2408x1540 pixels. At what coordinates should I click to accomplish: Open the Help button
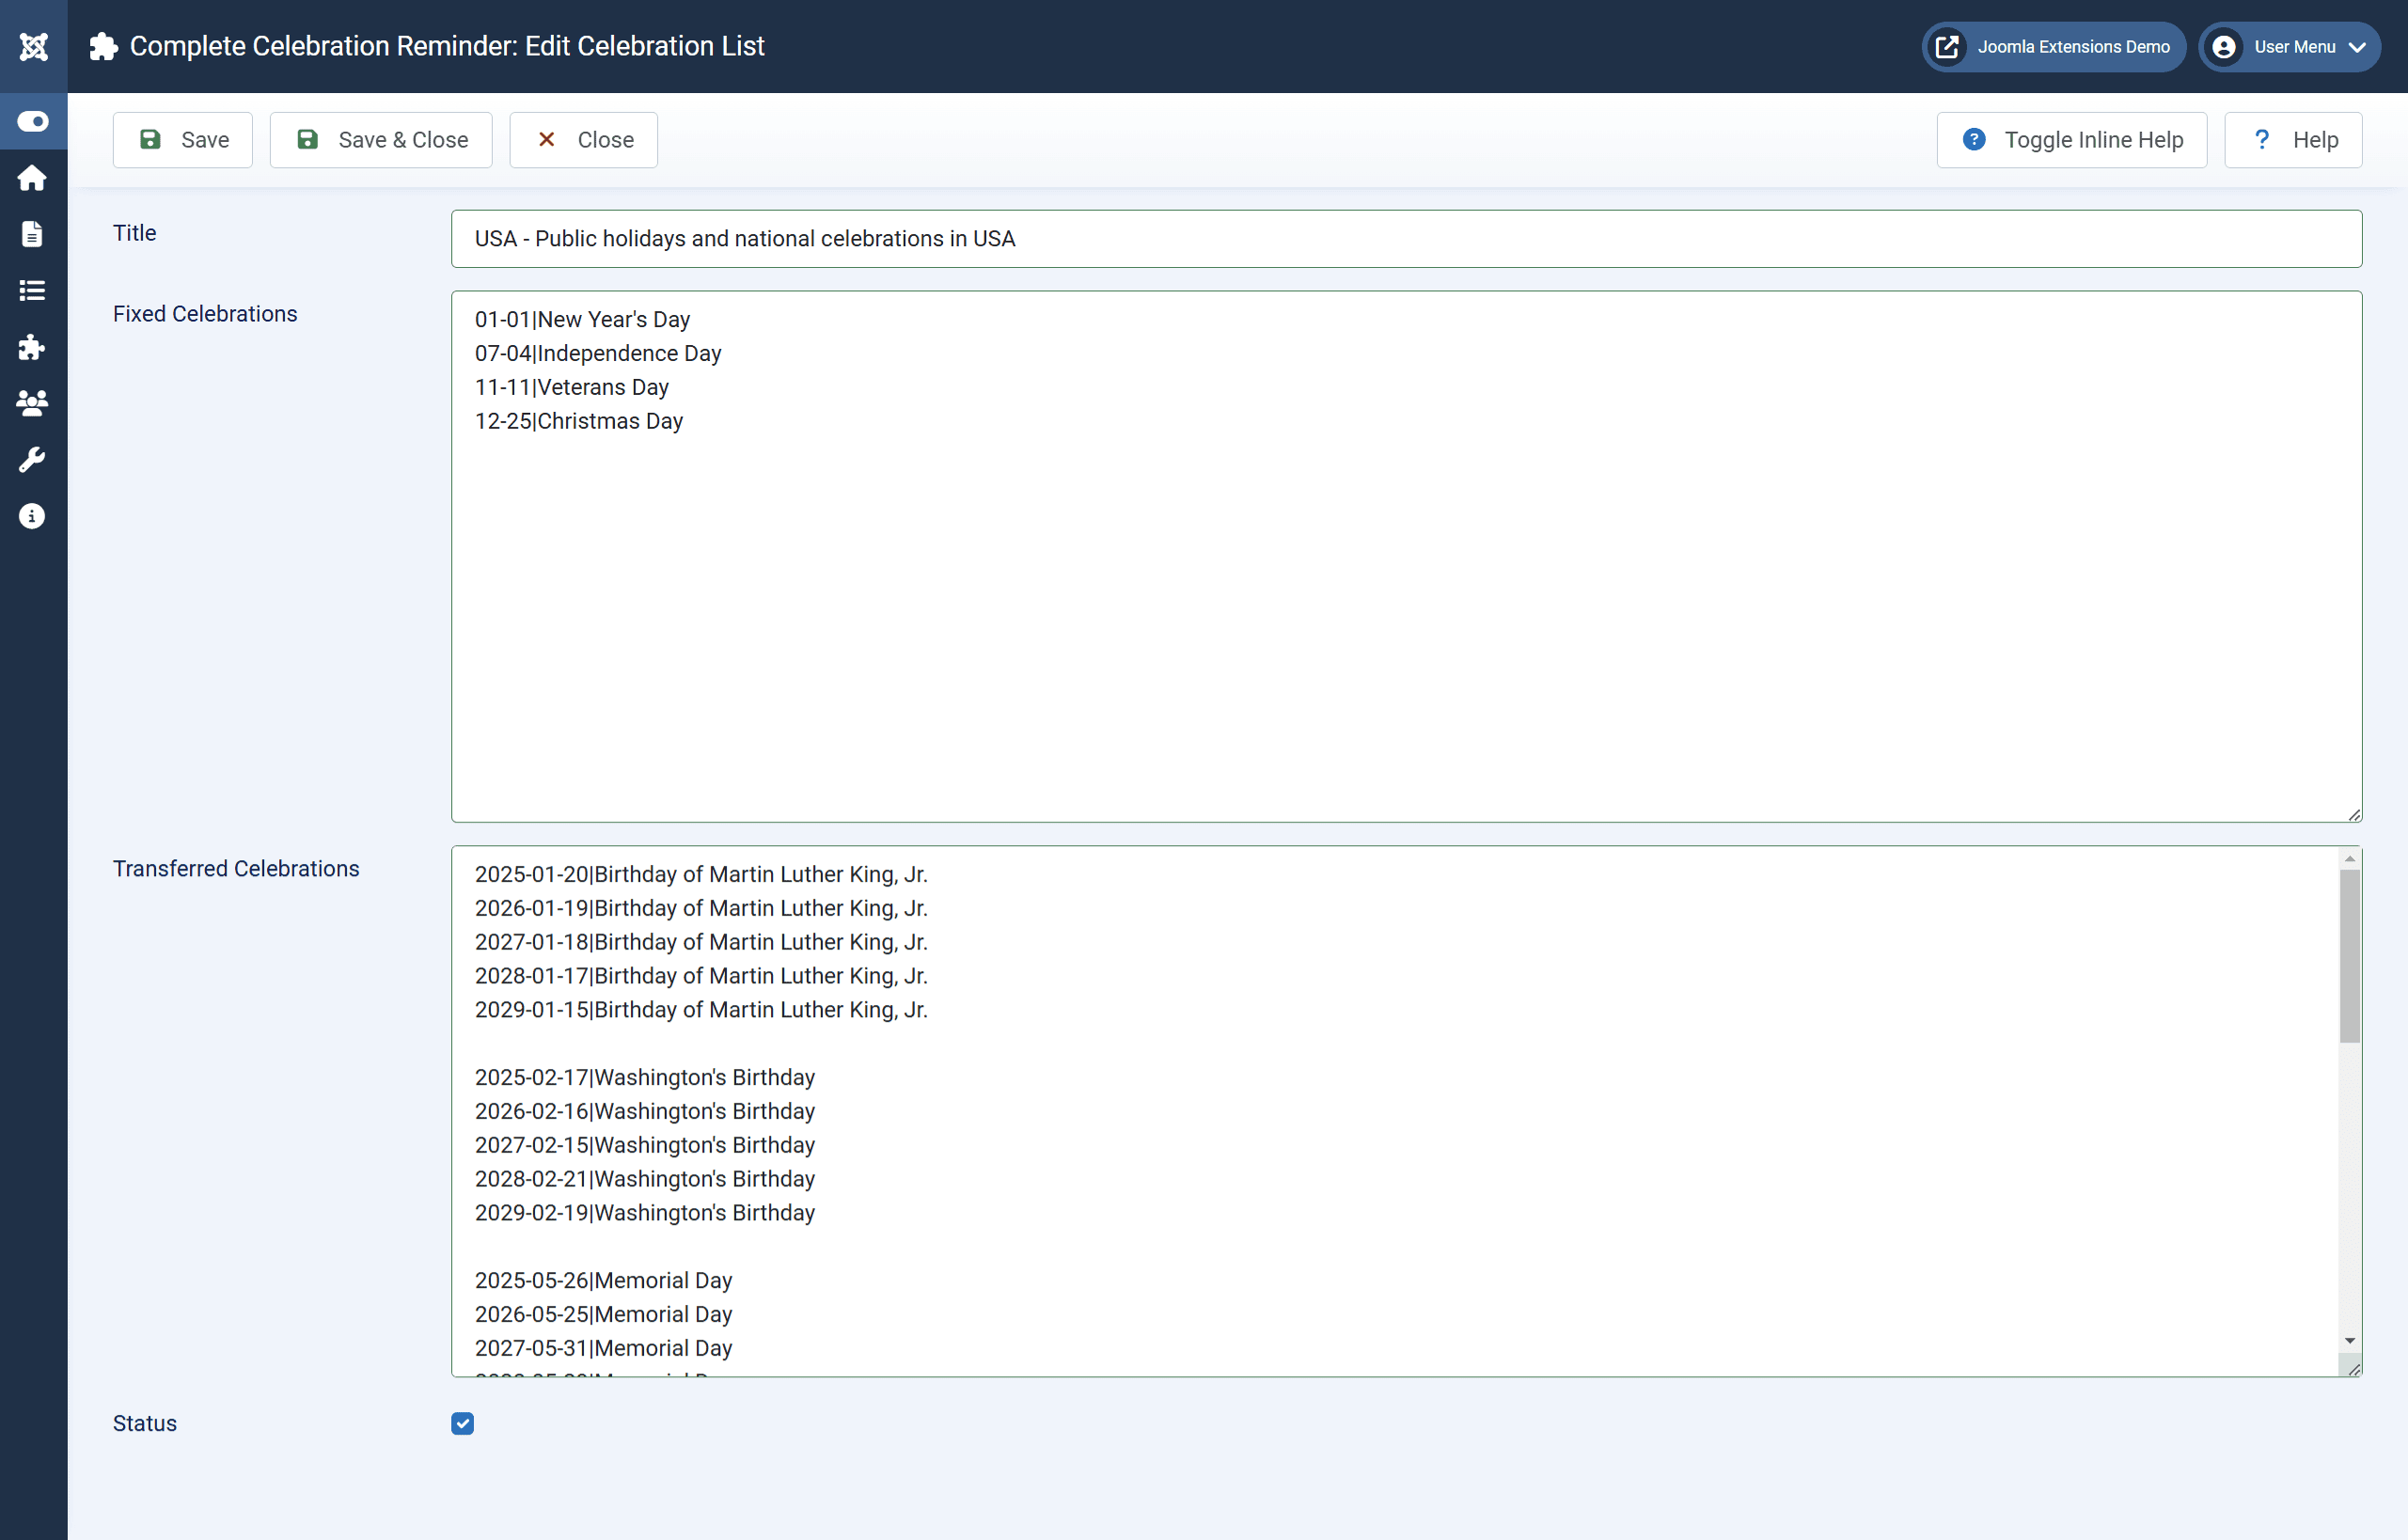2293,140
